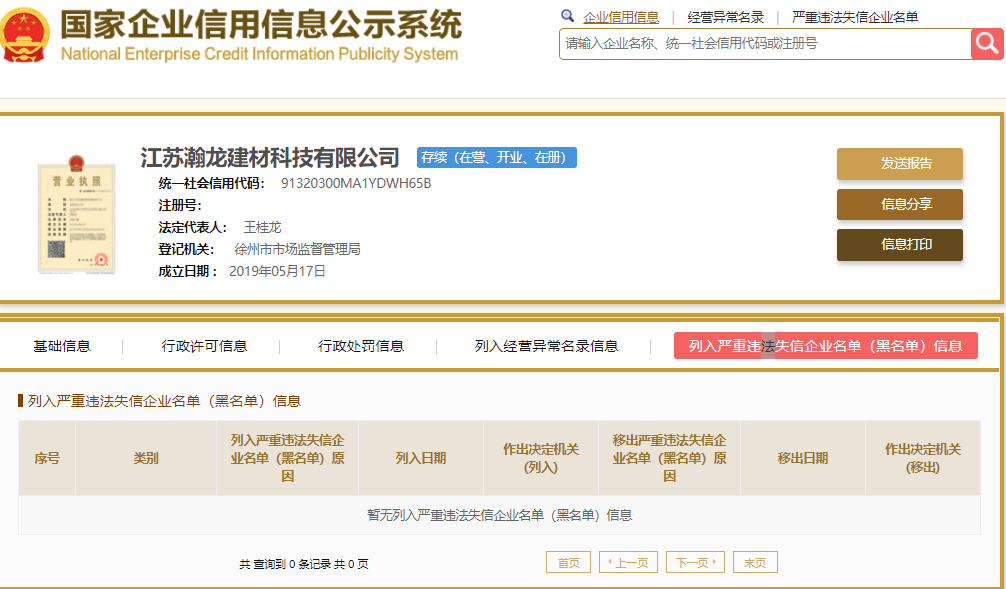1006x589 pixels.
Task: Click the 上一页 previous page button
Action: click(628, 563)
